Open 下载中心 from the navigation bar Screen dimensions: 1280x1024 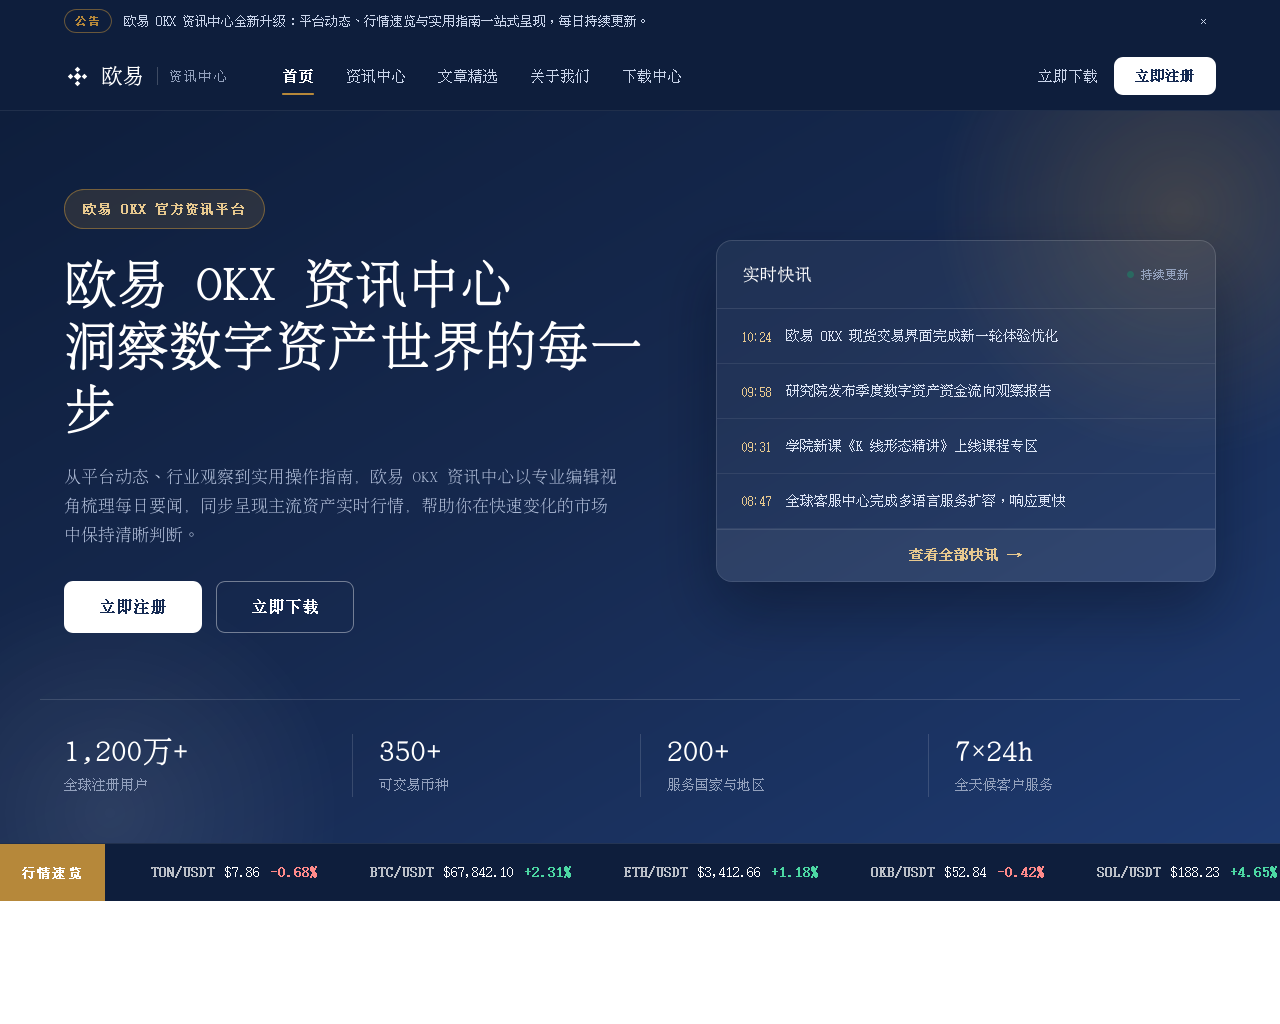(x=652, y=76)
